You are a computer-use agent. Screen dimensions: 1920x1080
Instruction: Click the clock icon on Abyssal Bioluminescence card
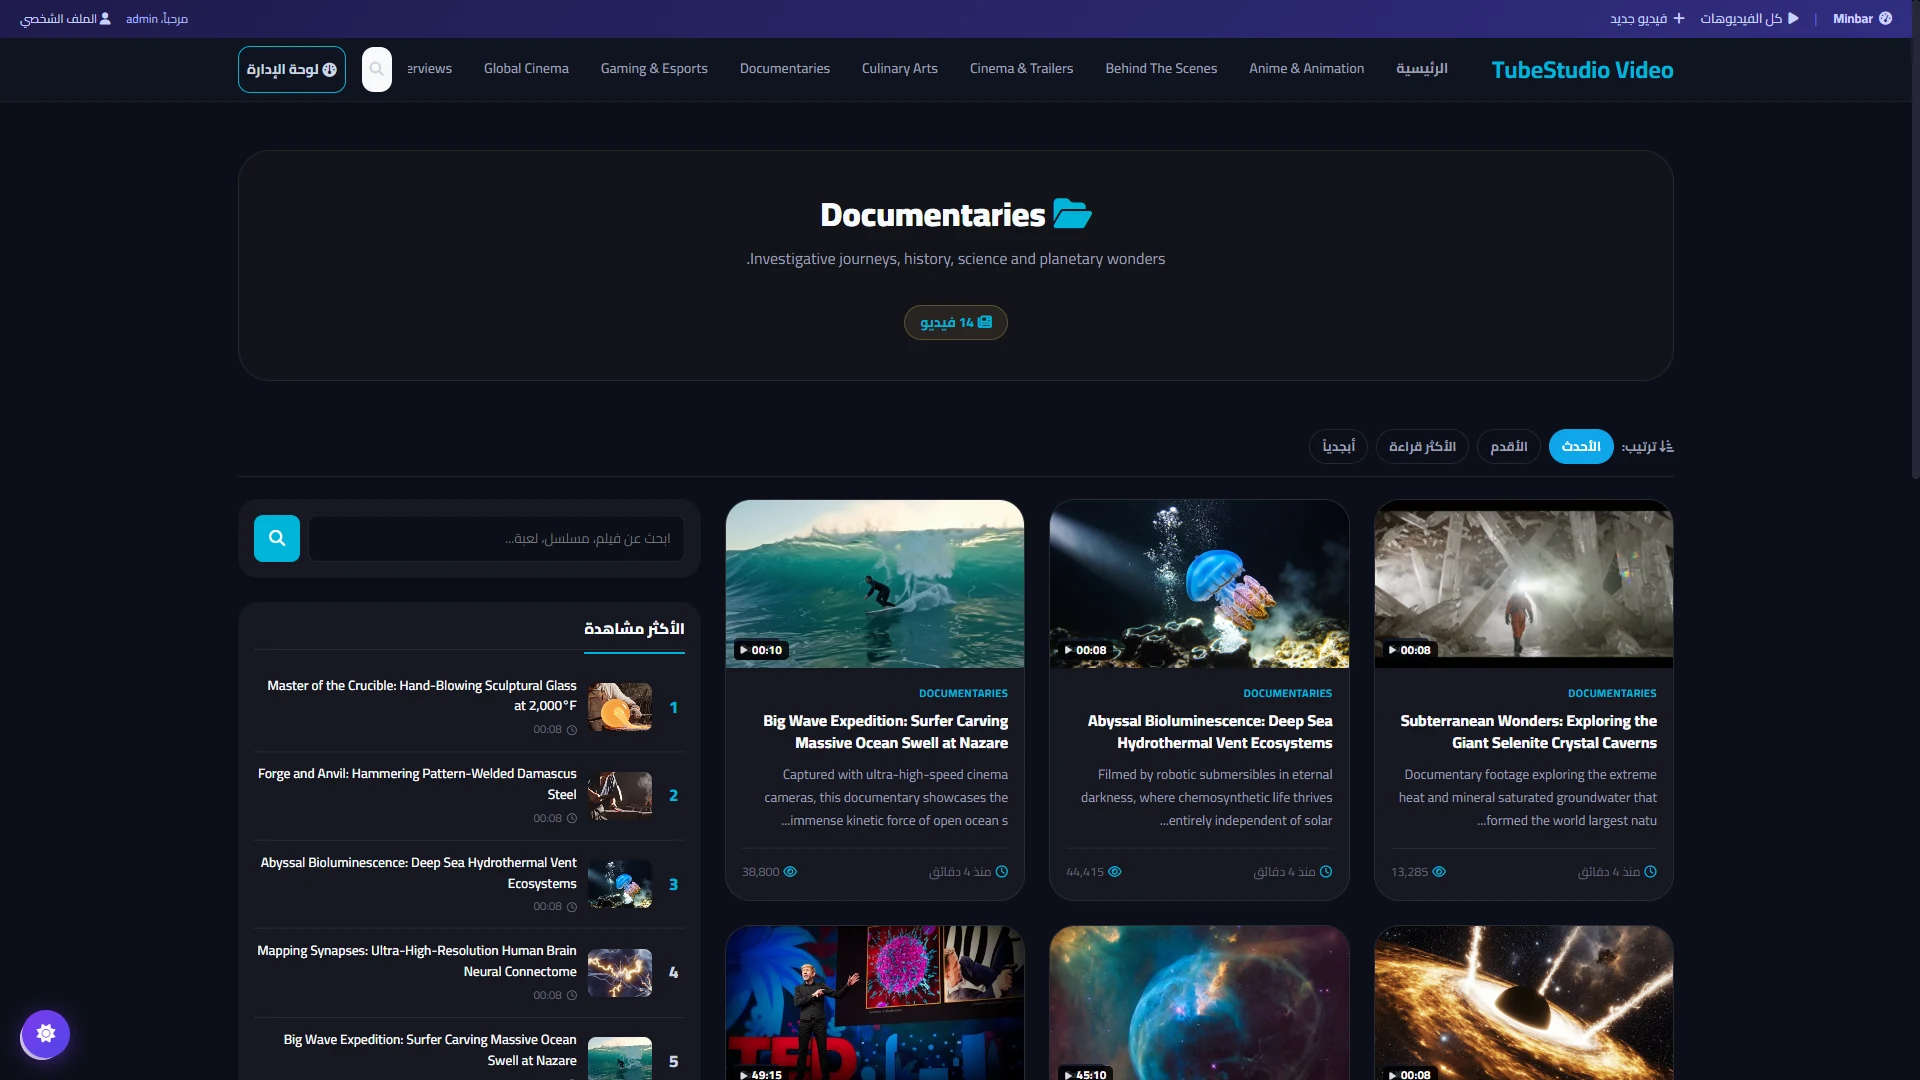click(x=1326, y=872)
